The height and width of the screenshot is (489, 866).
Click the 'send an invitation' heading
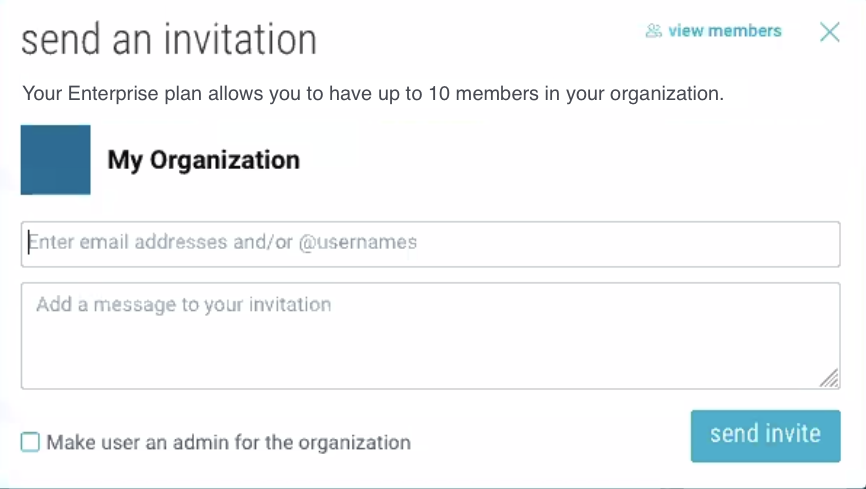[x=169, y=40]
